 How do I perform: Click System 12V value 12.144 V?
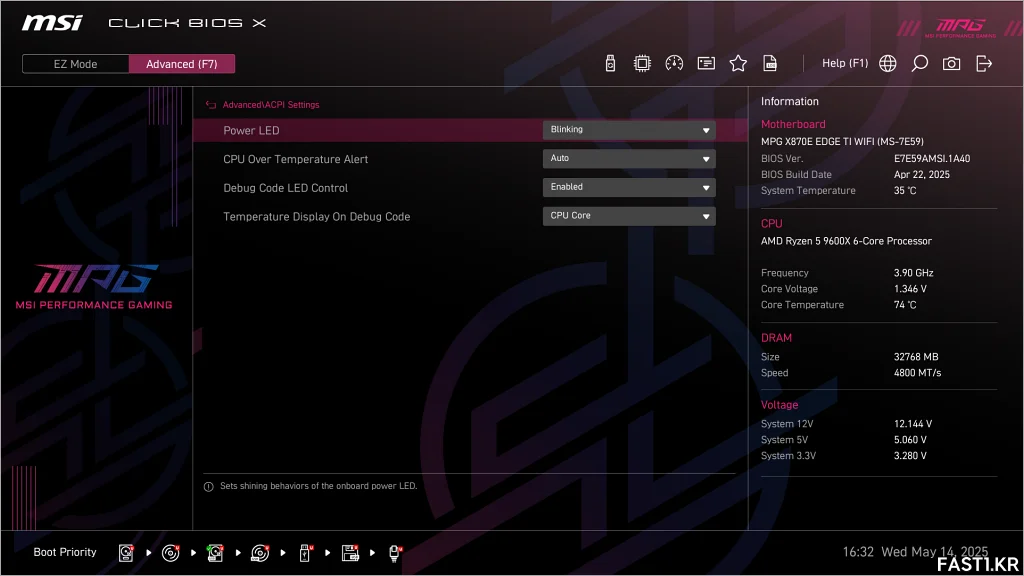click(913, 424)
